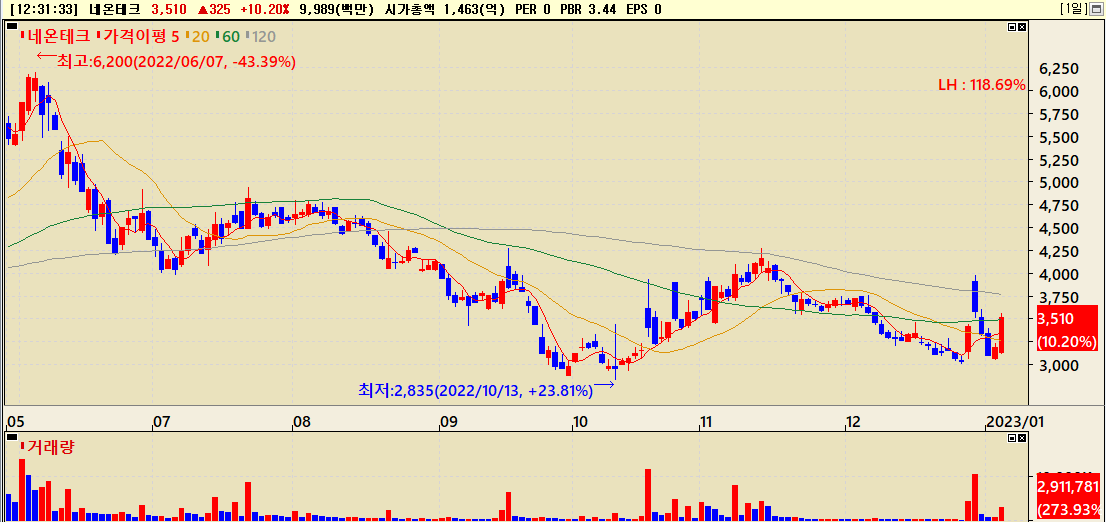The height and width of the screenshot is (522, 1106).
Task: Maximize the price chart pane
Action: point(1012,27)
